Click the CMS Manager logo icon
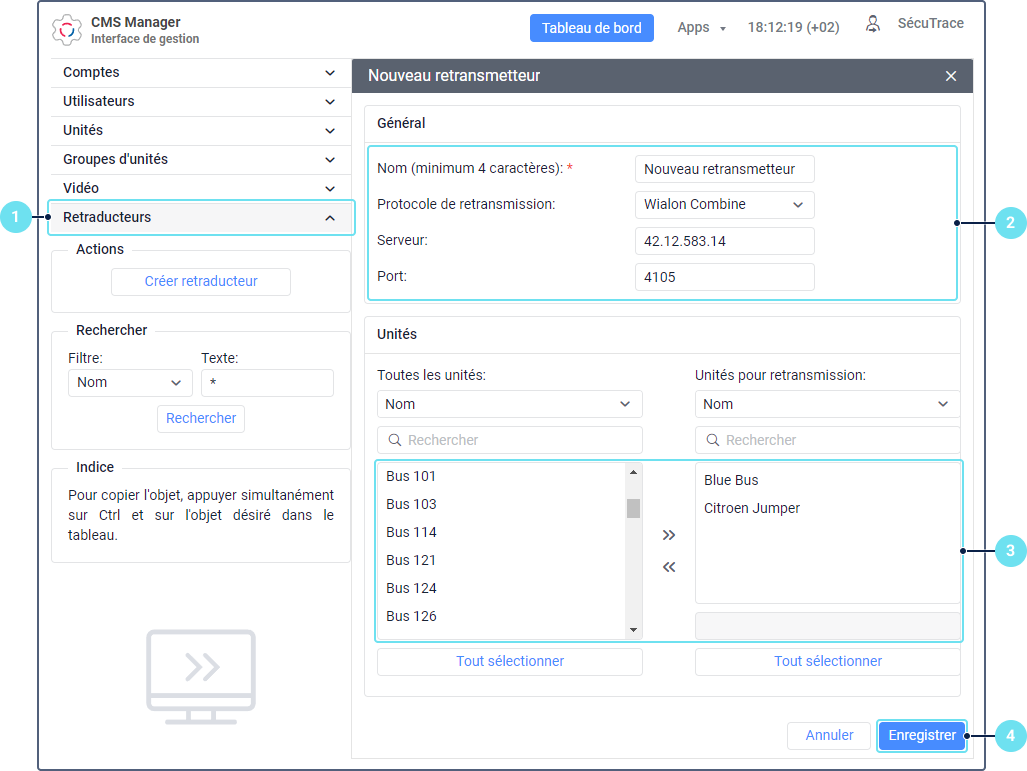This screenshot has height=771, width=1027. click(67, 29)
